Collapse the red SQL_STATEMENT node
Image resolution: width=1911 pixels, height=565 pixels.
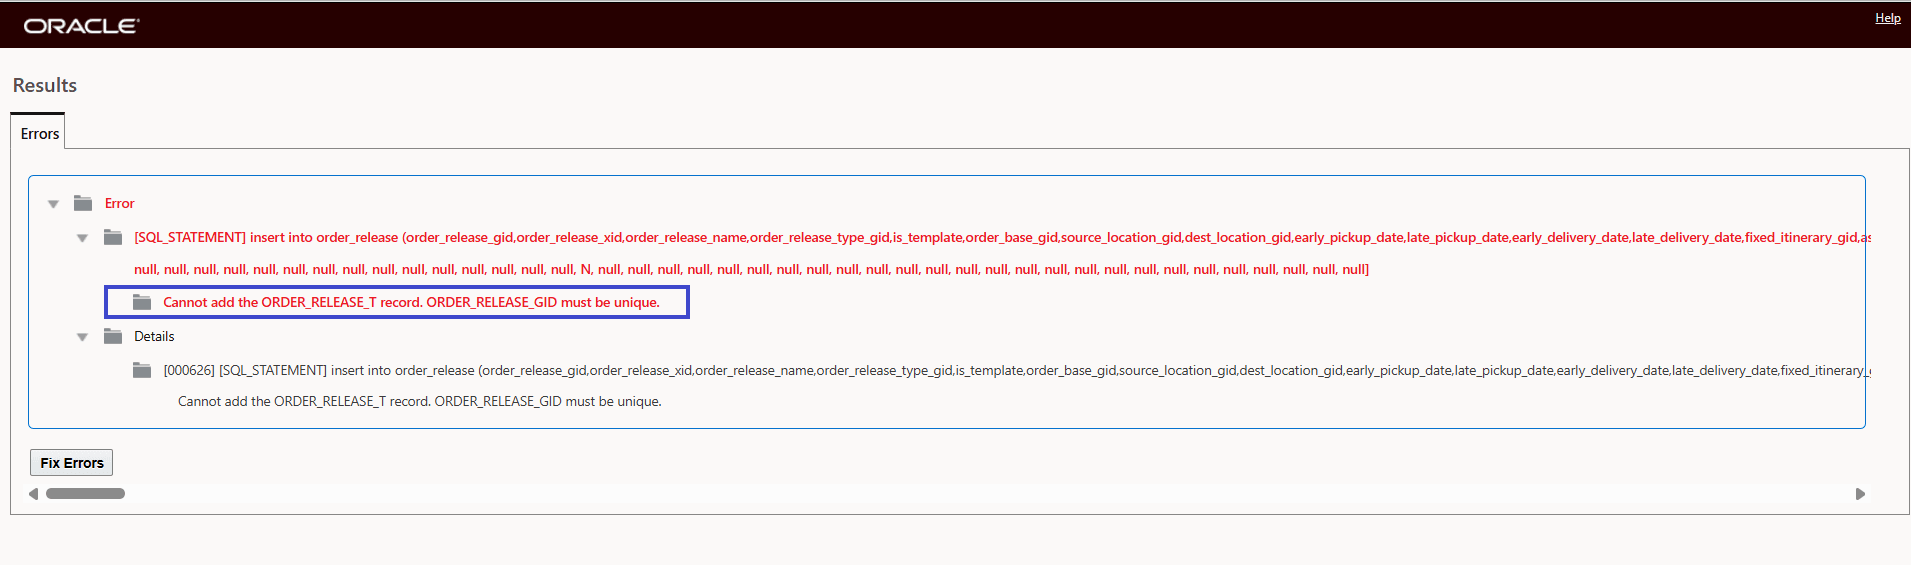click(x=82, y=238)
